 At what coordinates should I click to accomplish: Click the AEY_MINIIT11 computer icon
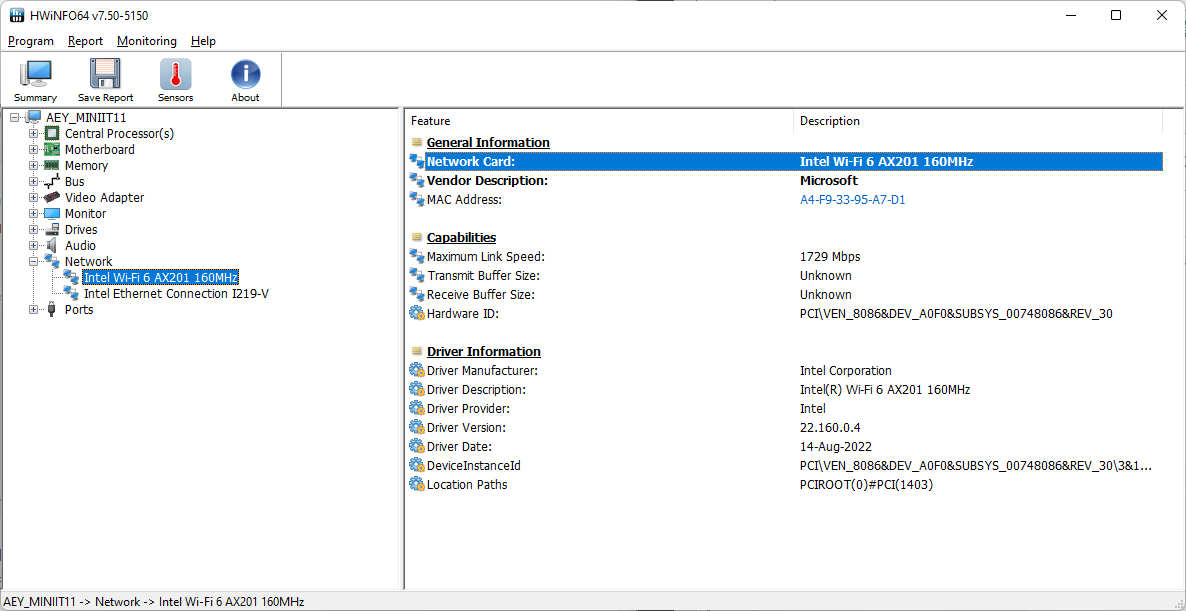33,117
